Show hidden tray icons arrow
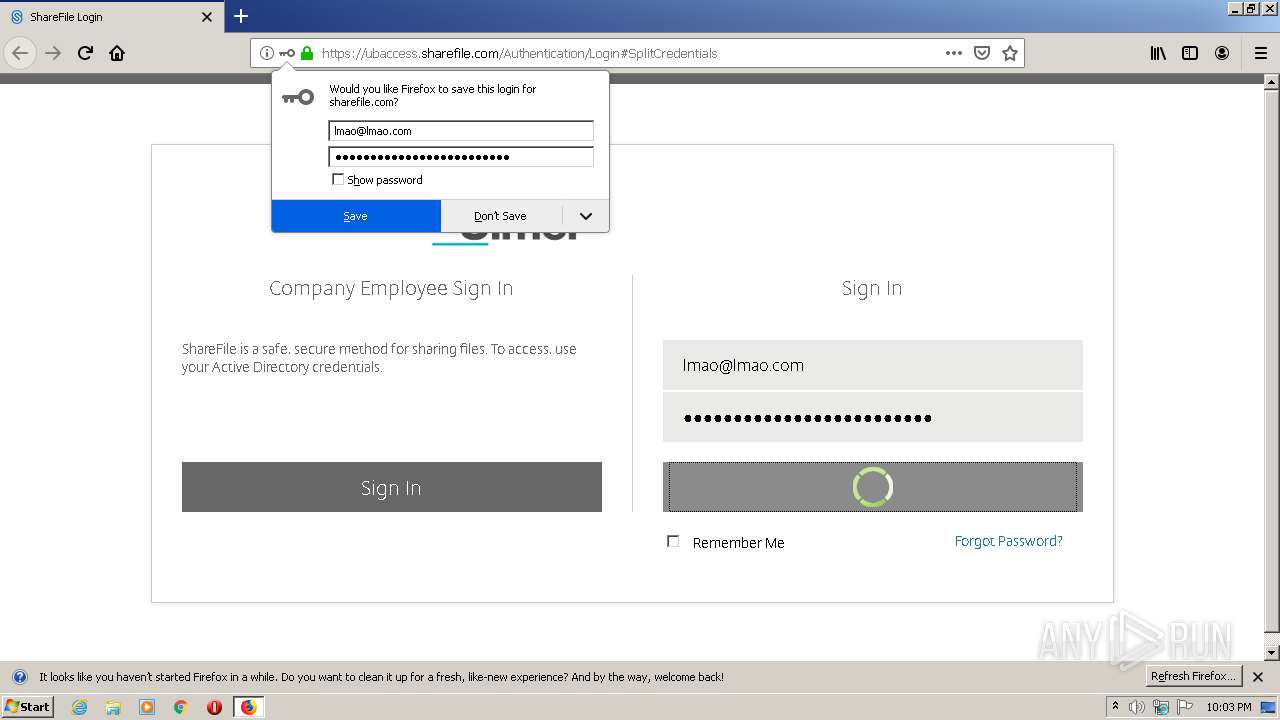 tap(1116, 707)
